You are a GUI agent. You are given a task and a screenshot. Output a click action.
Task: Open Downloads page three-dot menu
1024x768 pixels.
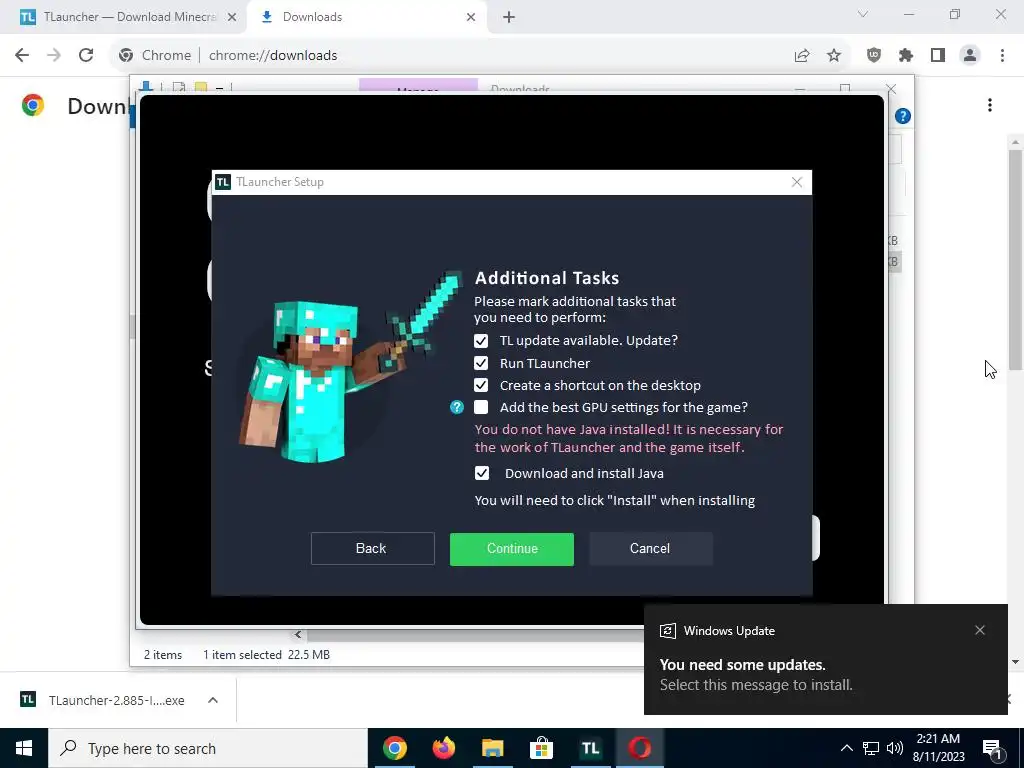[x=990, y=105]
